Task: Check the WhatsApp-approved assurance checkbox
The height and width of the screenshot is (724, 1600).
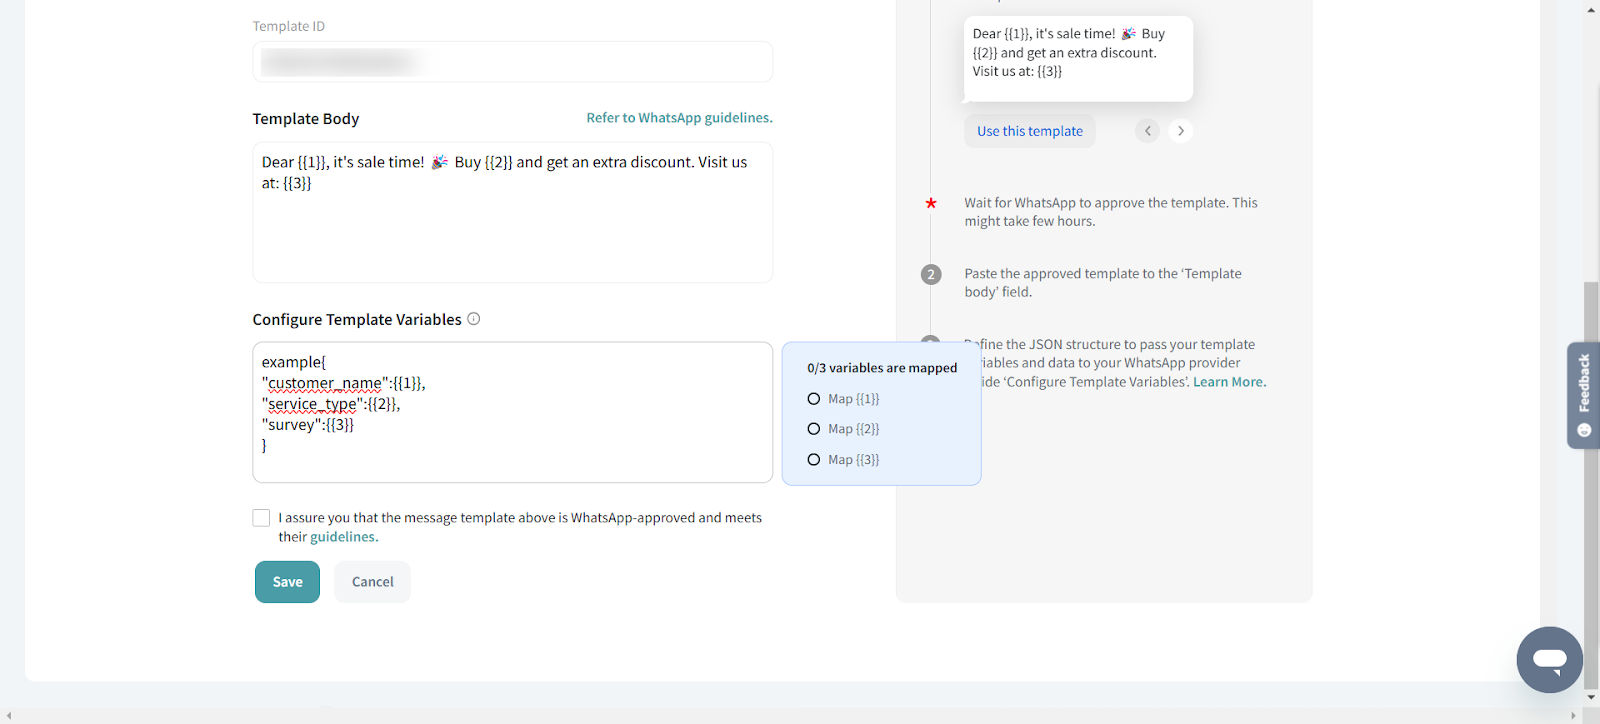Action: 262,518
